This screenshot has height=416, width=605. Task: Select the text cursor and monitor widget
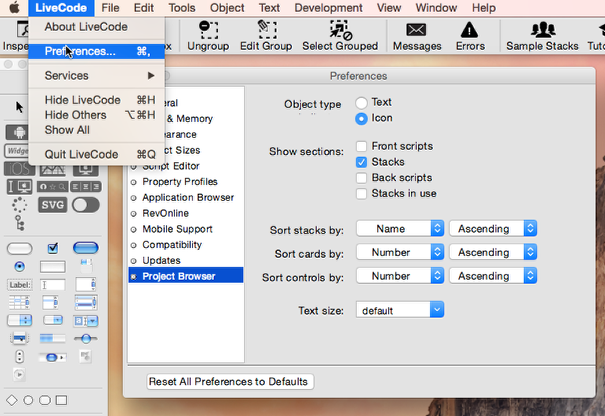pos(19,187)
